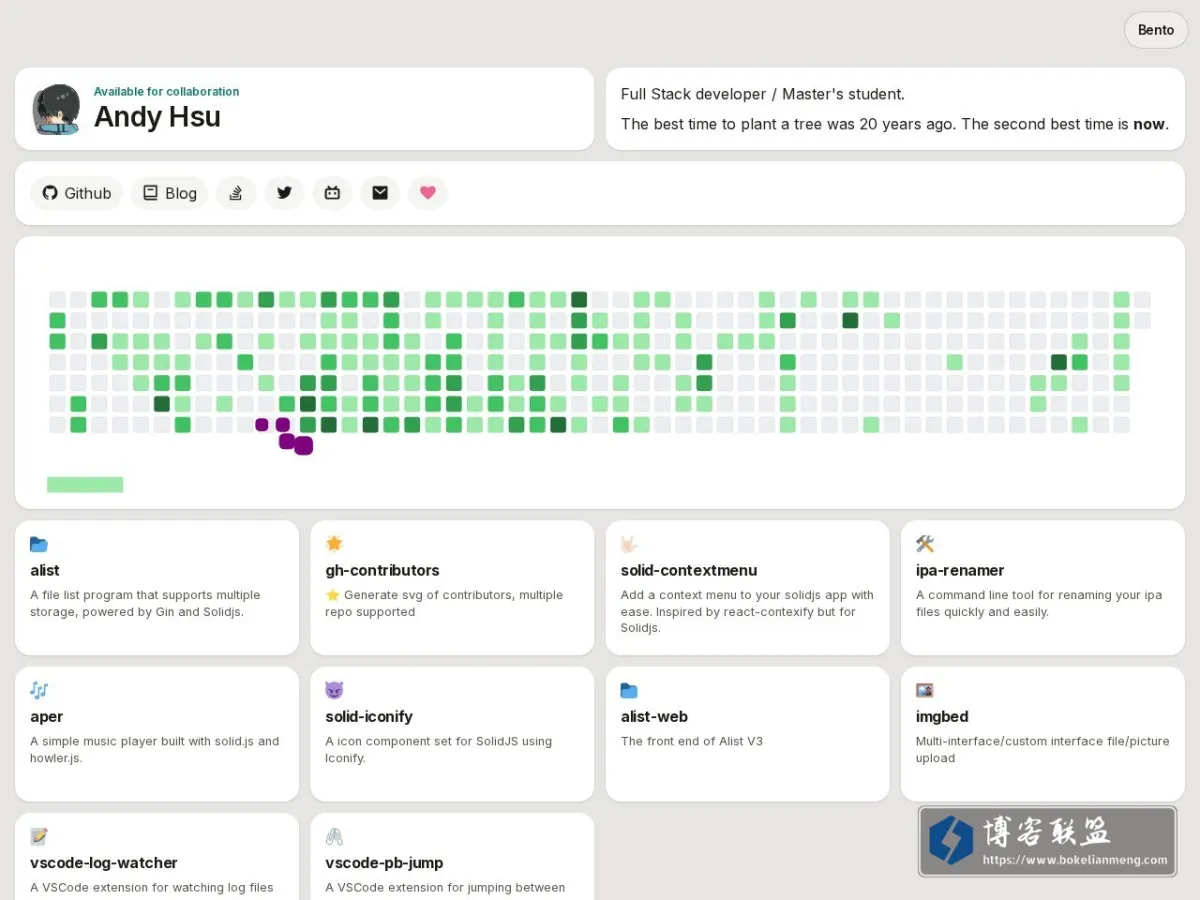Open the Bilibili TV icon link
Image resolution: width=1200 pixels, height=900 pixels.
point(332,193)
